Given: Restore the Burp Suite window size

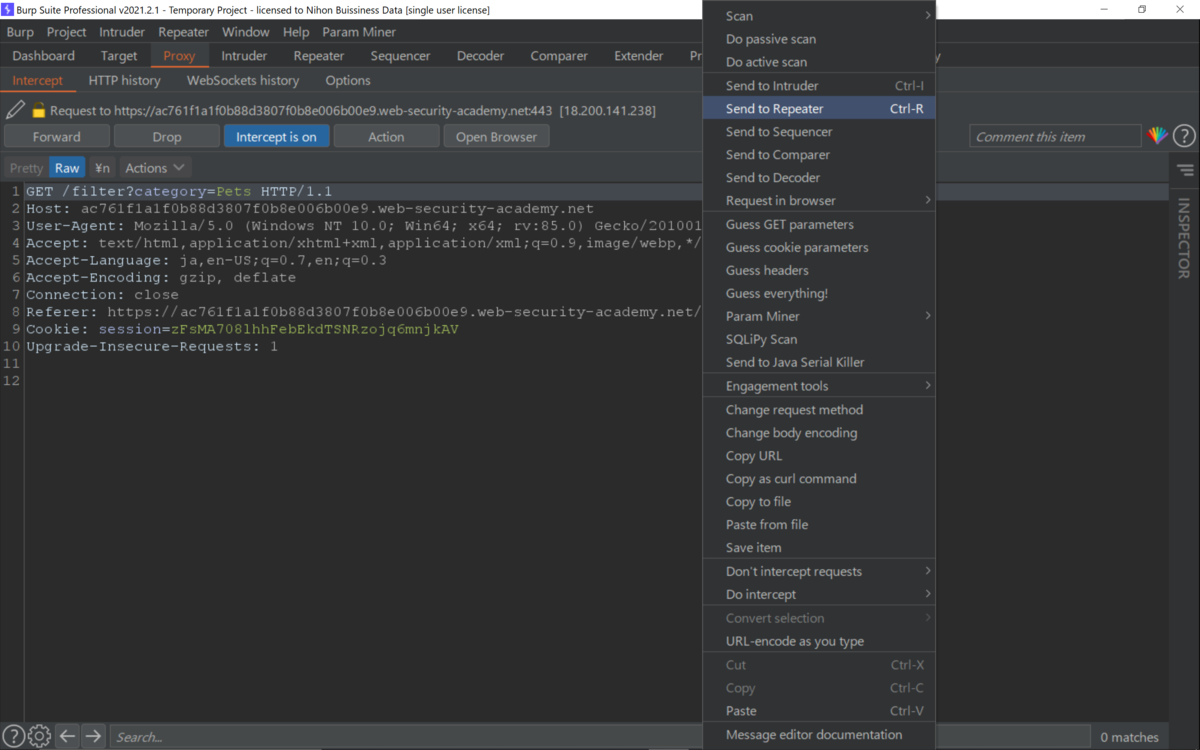Looking at the screenshot, I should 1142,9.
